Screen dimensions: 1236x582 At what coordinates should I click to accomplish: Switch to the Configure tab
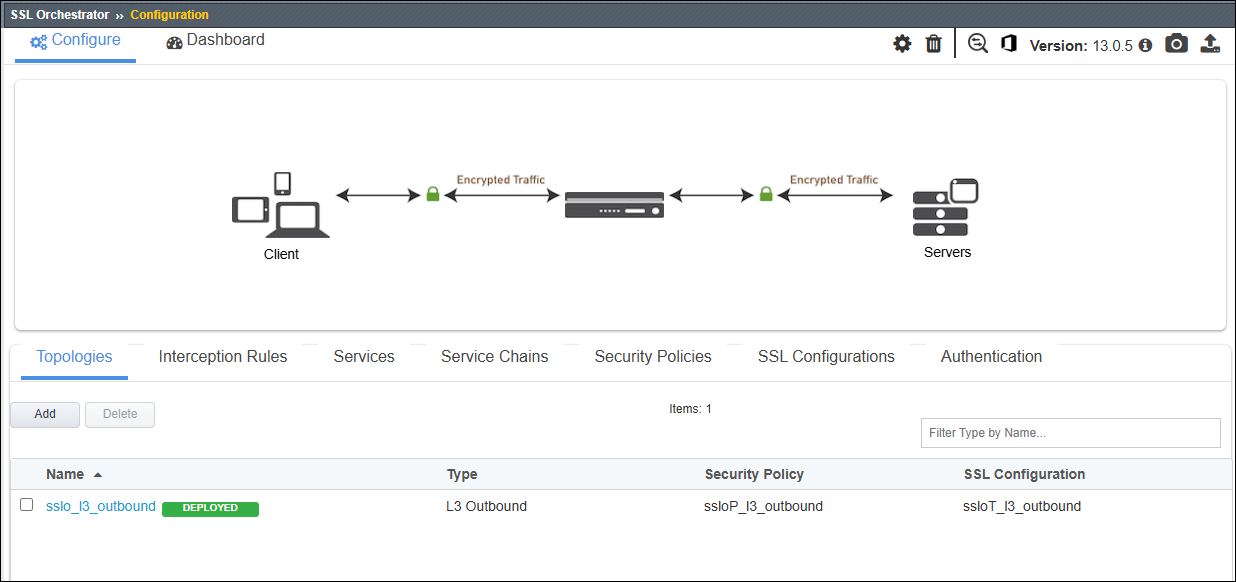tap(75, 41)
